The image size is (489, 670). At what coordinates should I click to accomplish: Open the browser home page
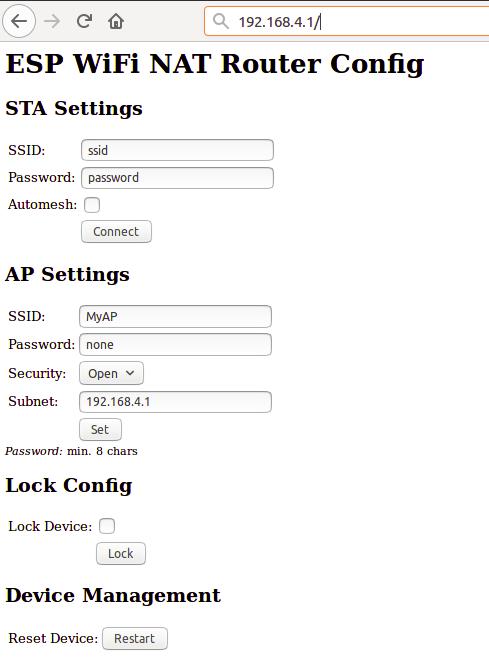point(116,21)
